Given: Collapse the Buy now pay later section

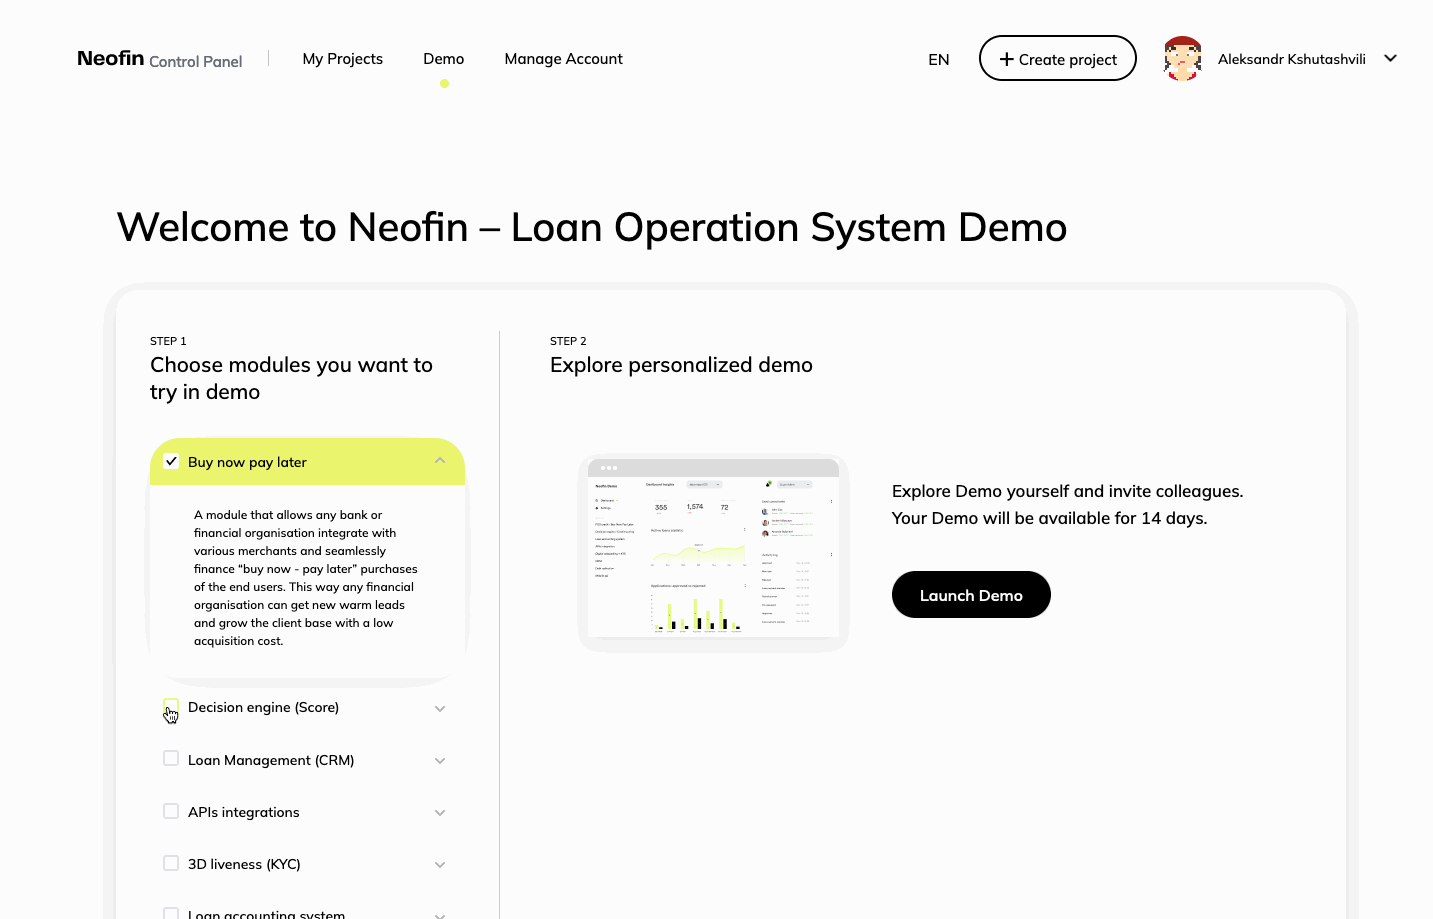Looking at the screenshot, I should pyautogui.click(x=440, y=460).
